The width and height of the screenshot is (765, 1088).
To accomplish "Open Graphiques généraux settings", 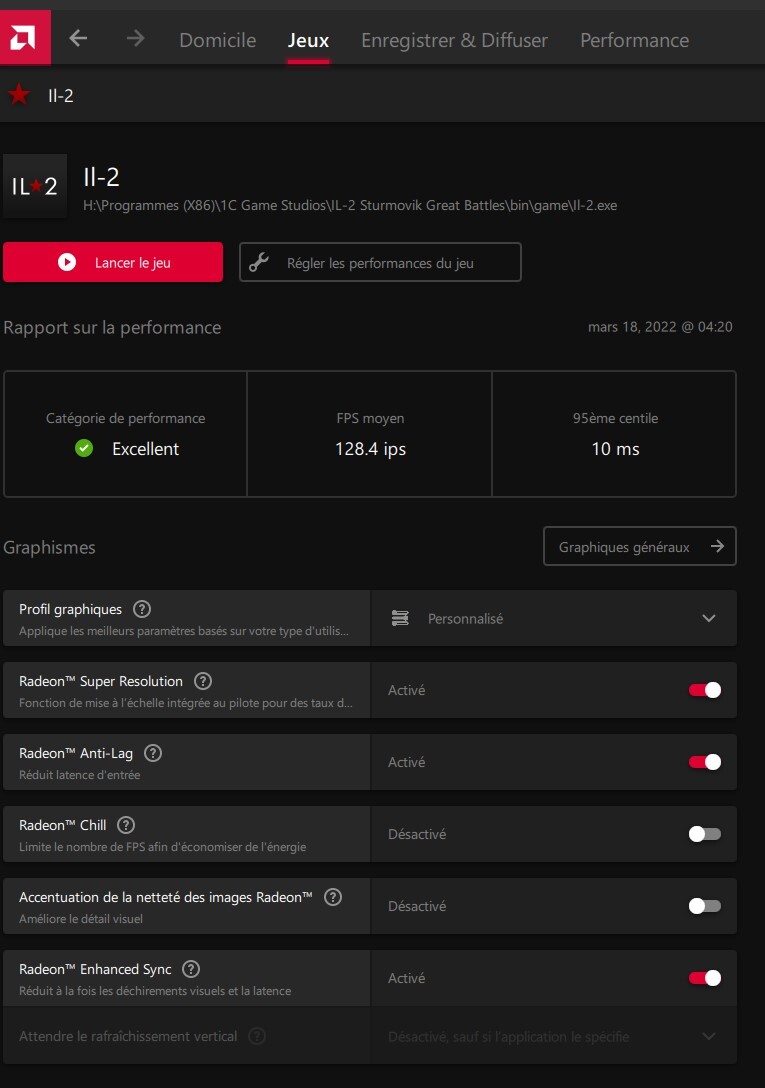I will [639, 547].
